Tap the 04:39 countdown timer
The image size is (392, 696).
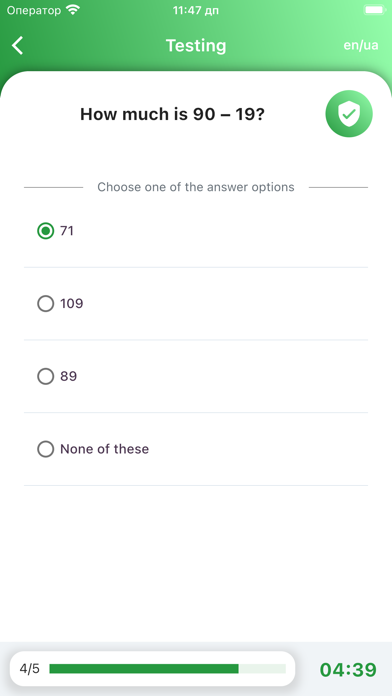(x=348, y=669)
